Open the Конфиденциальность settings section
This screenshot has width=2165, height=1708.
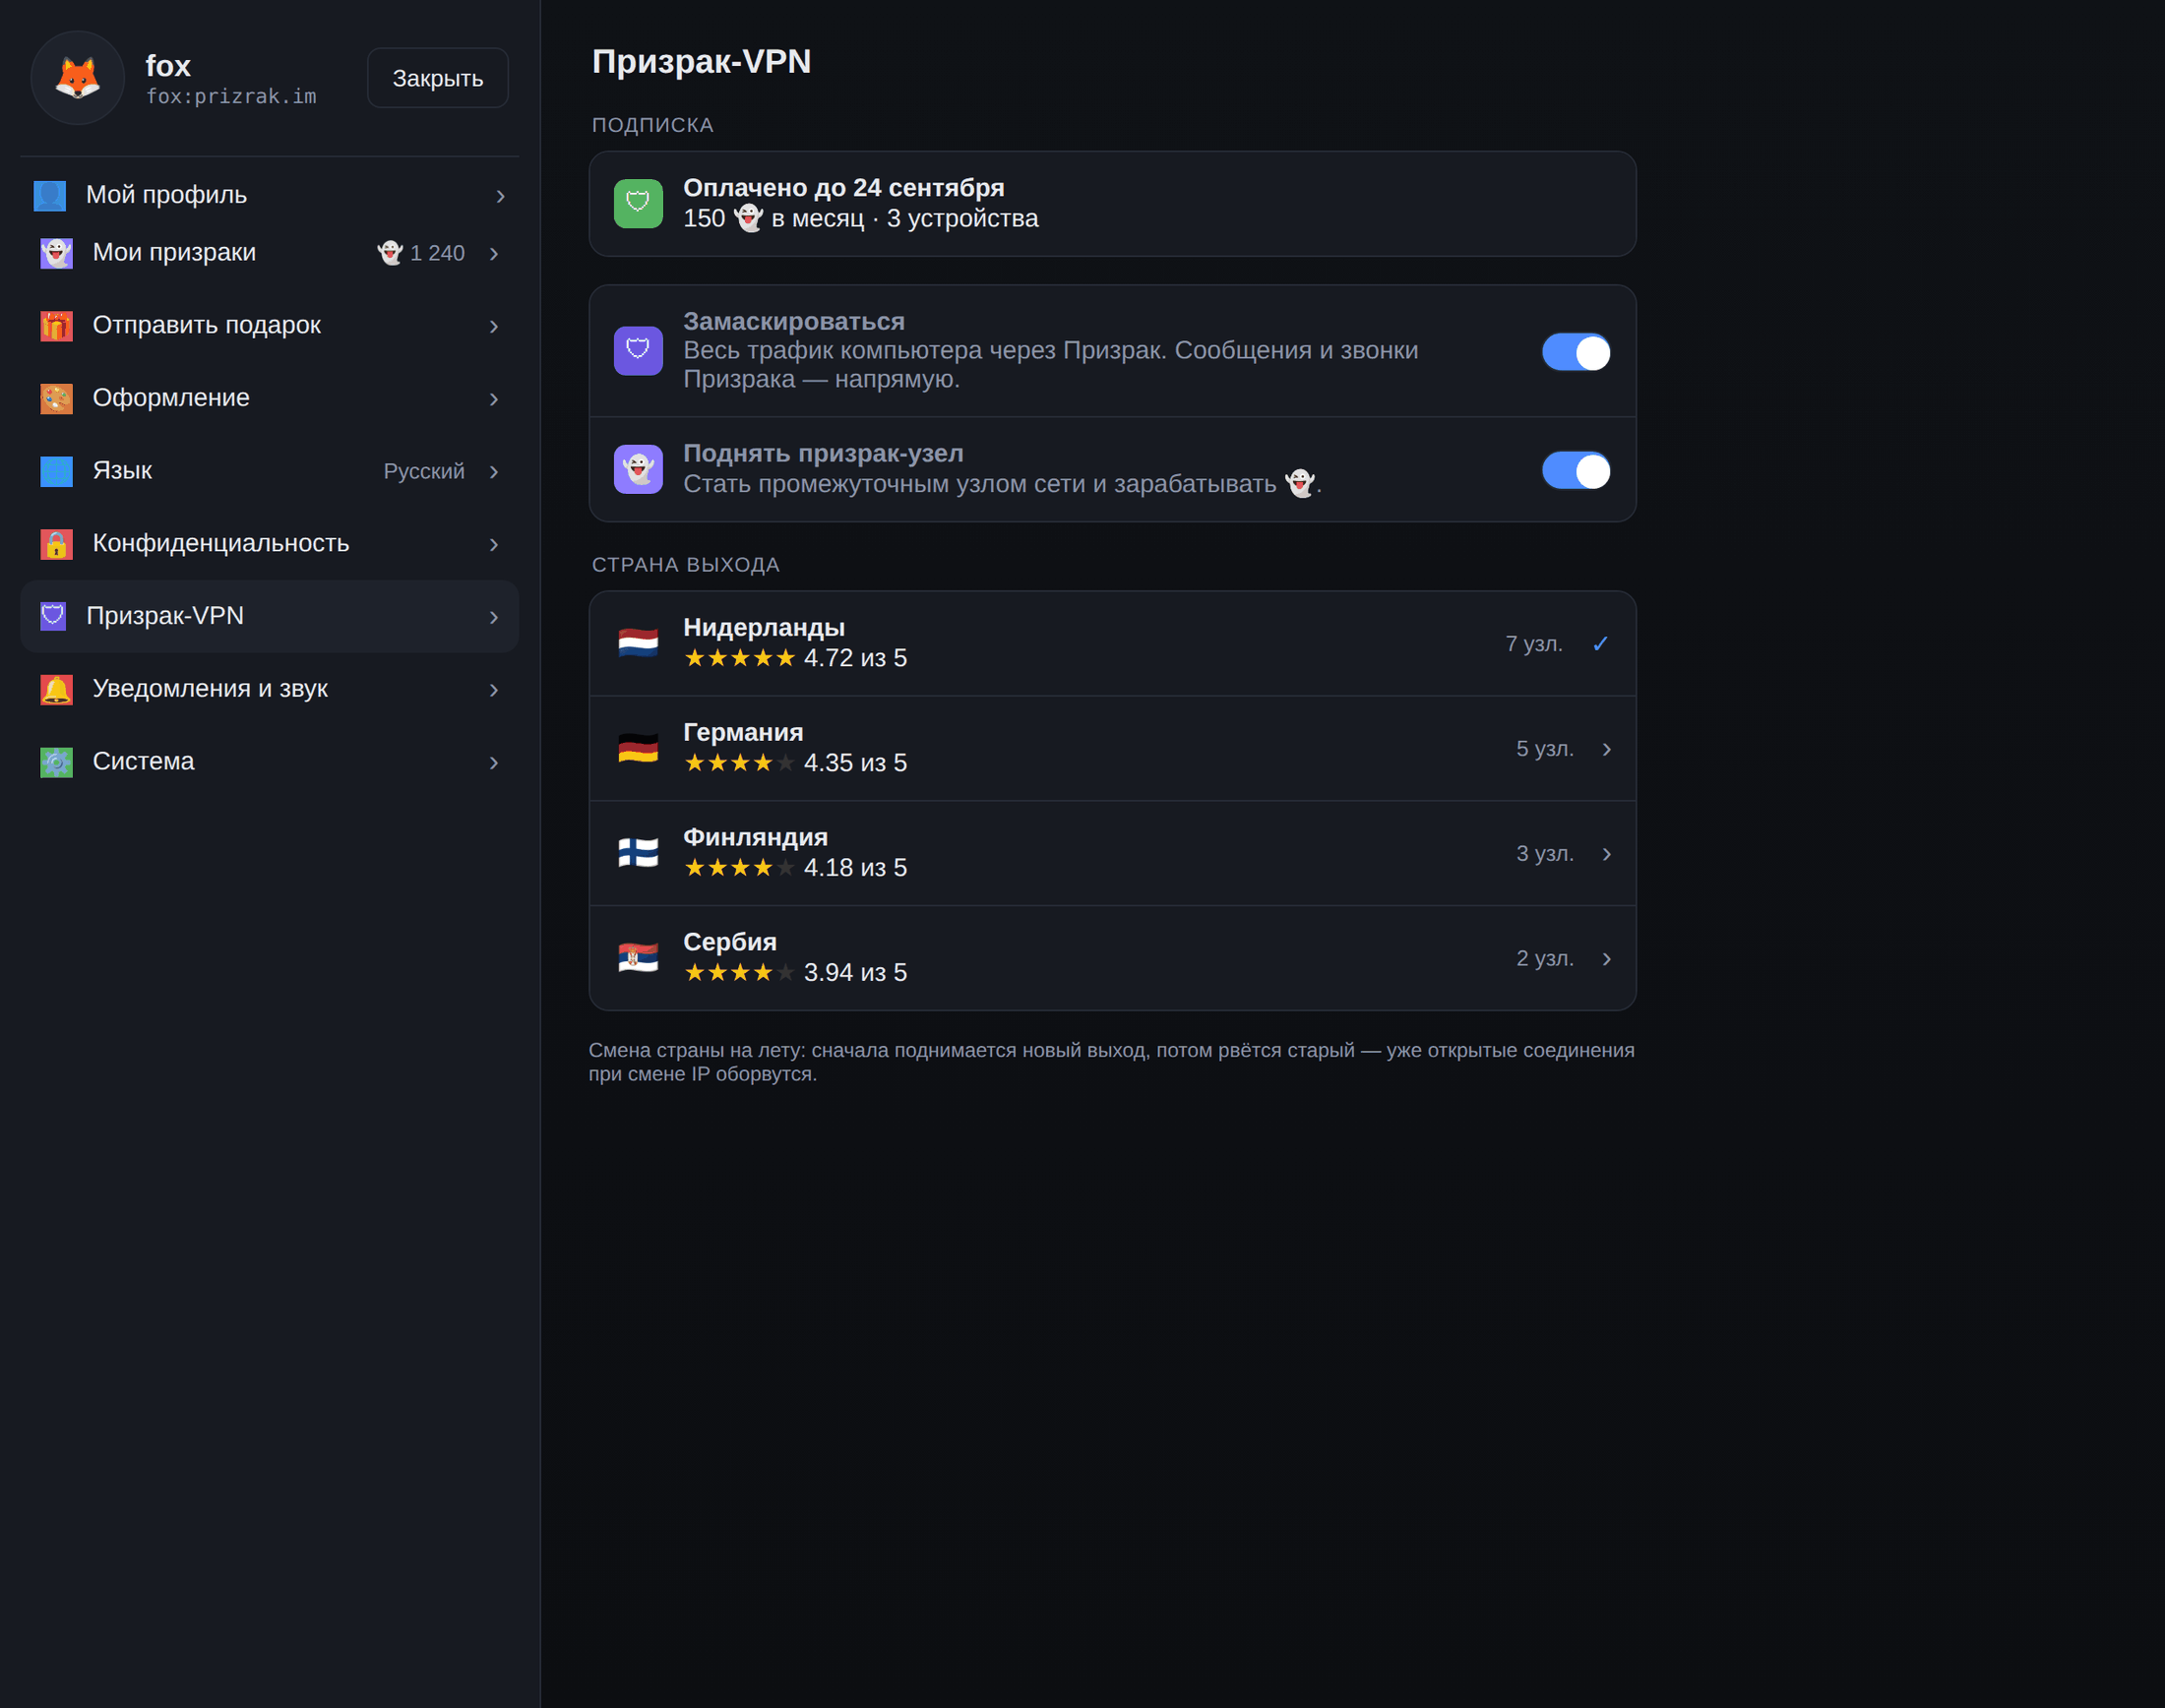269,544
